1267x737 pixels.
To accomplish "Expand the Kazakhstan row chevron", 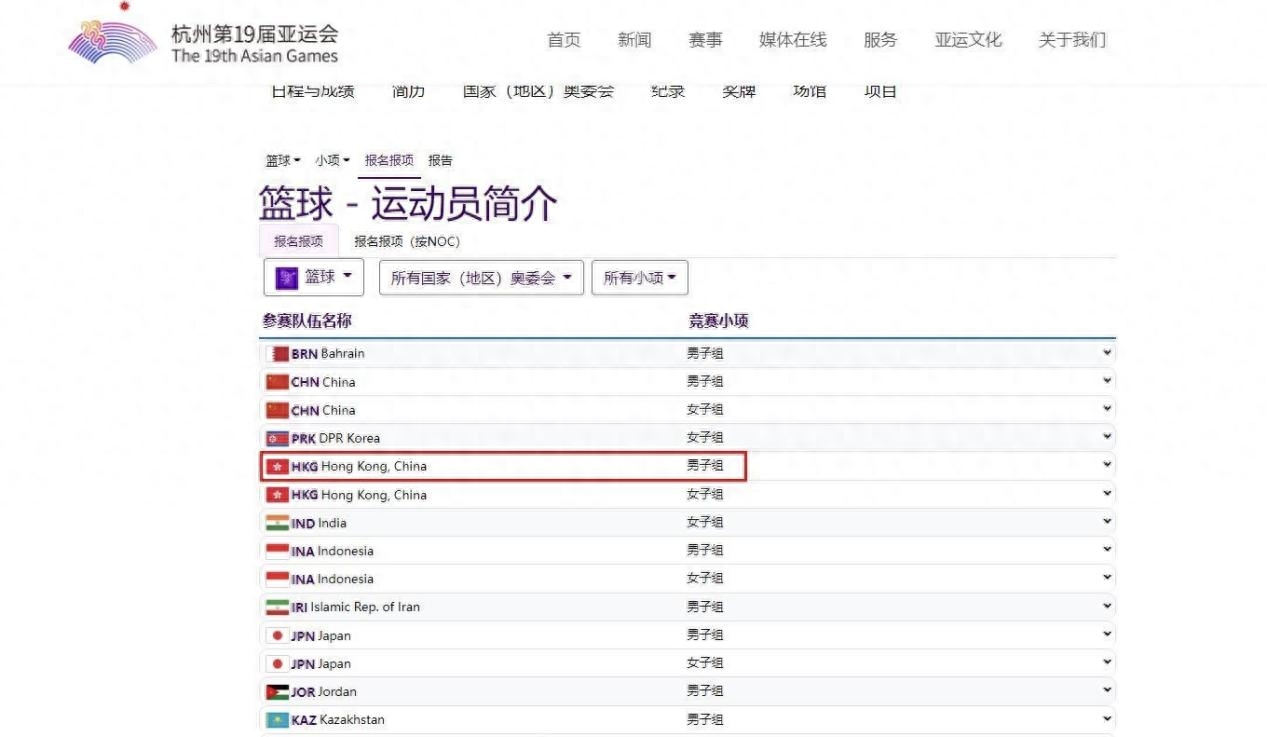I will (x=1106, y=719).
